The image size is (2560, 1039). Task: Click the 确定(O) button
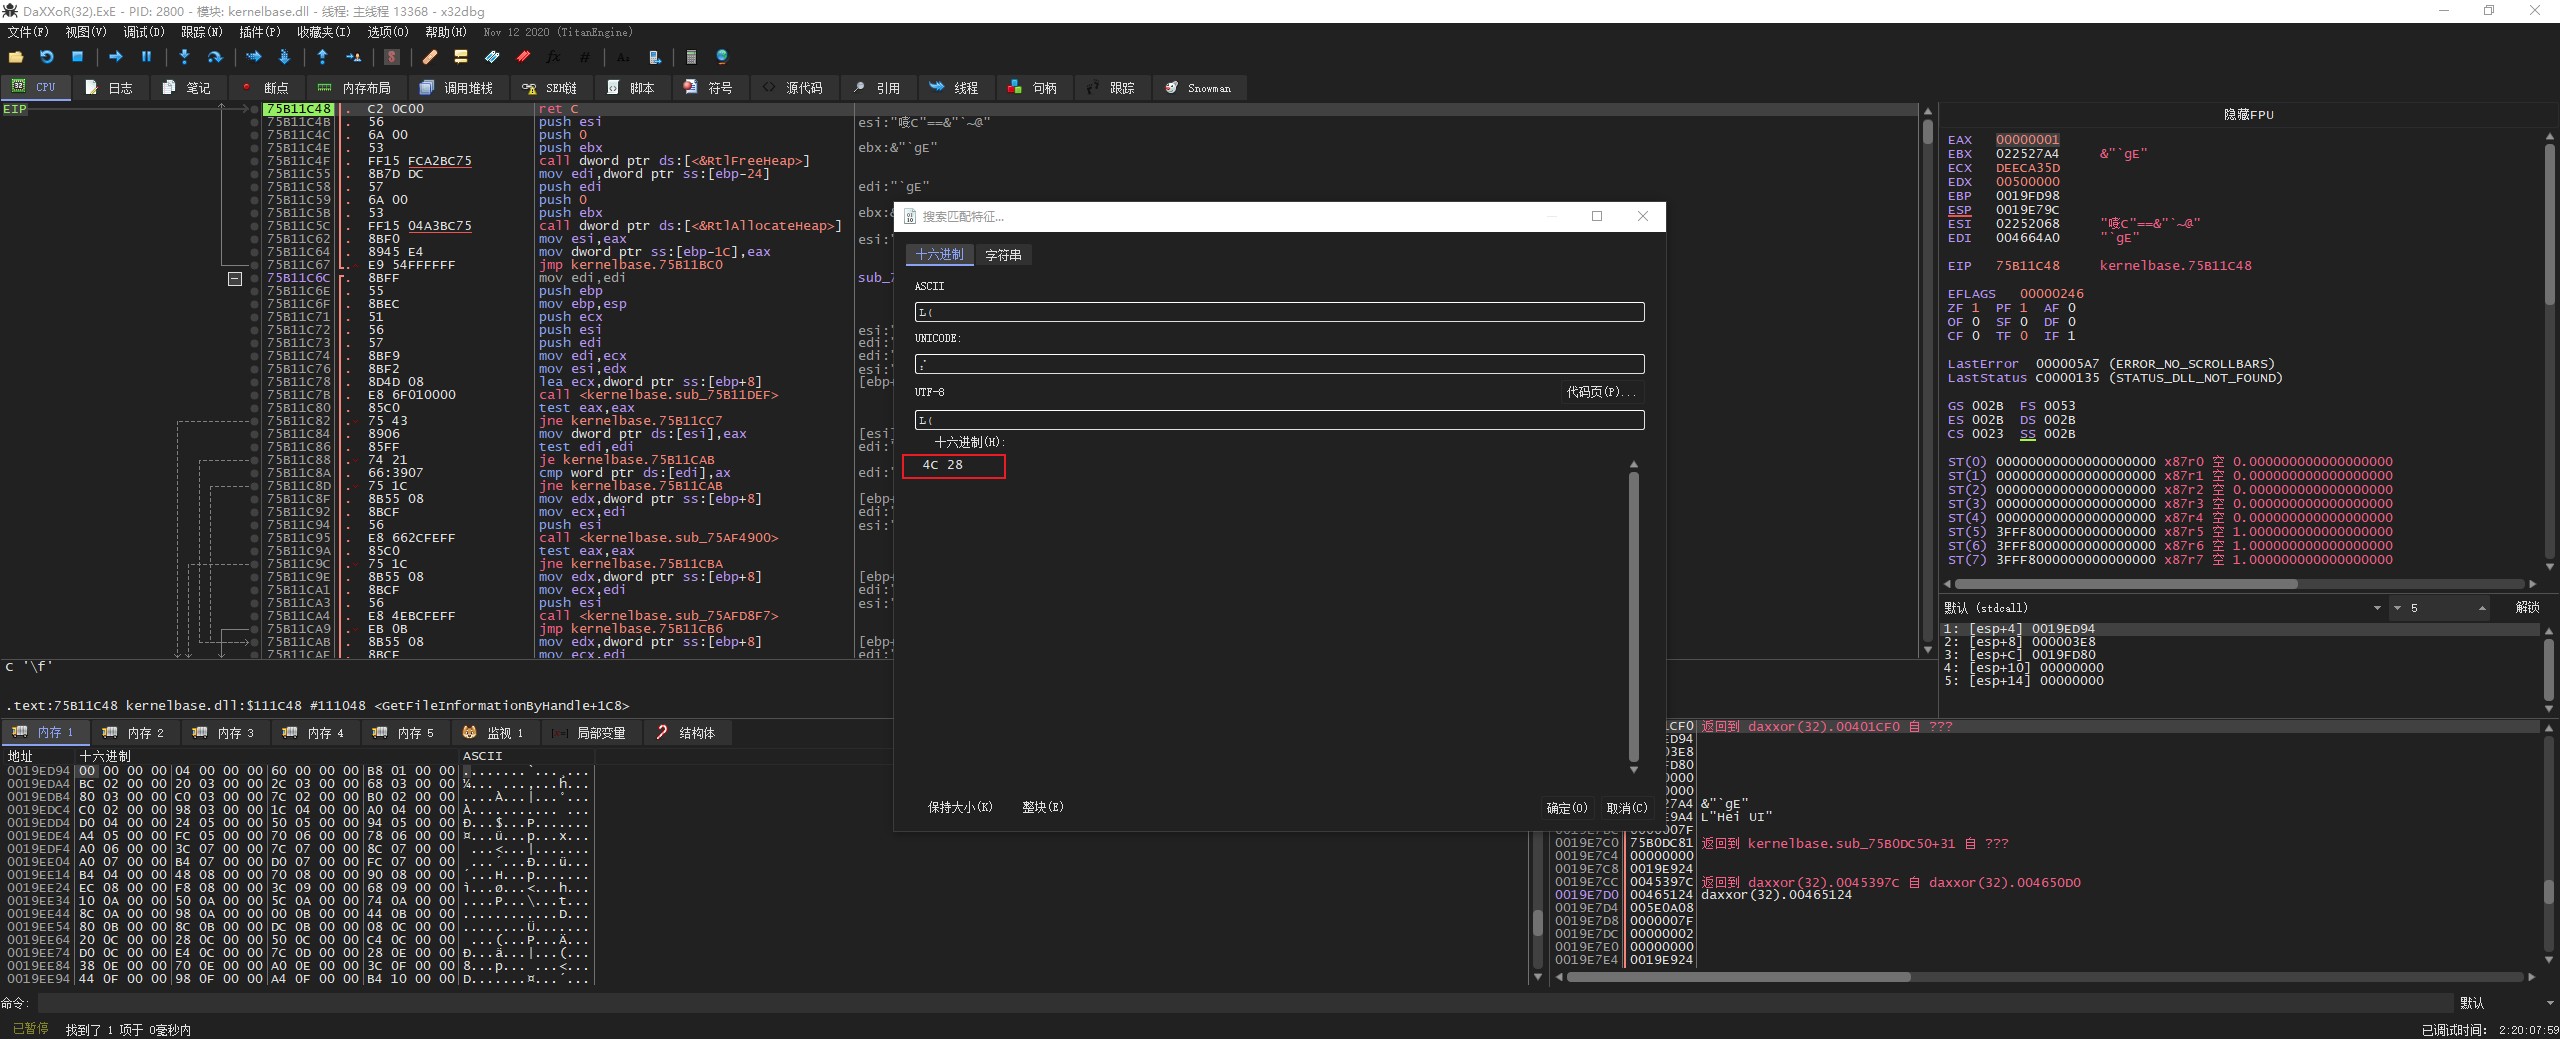pyautogui.click(x=1566, y=808)
